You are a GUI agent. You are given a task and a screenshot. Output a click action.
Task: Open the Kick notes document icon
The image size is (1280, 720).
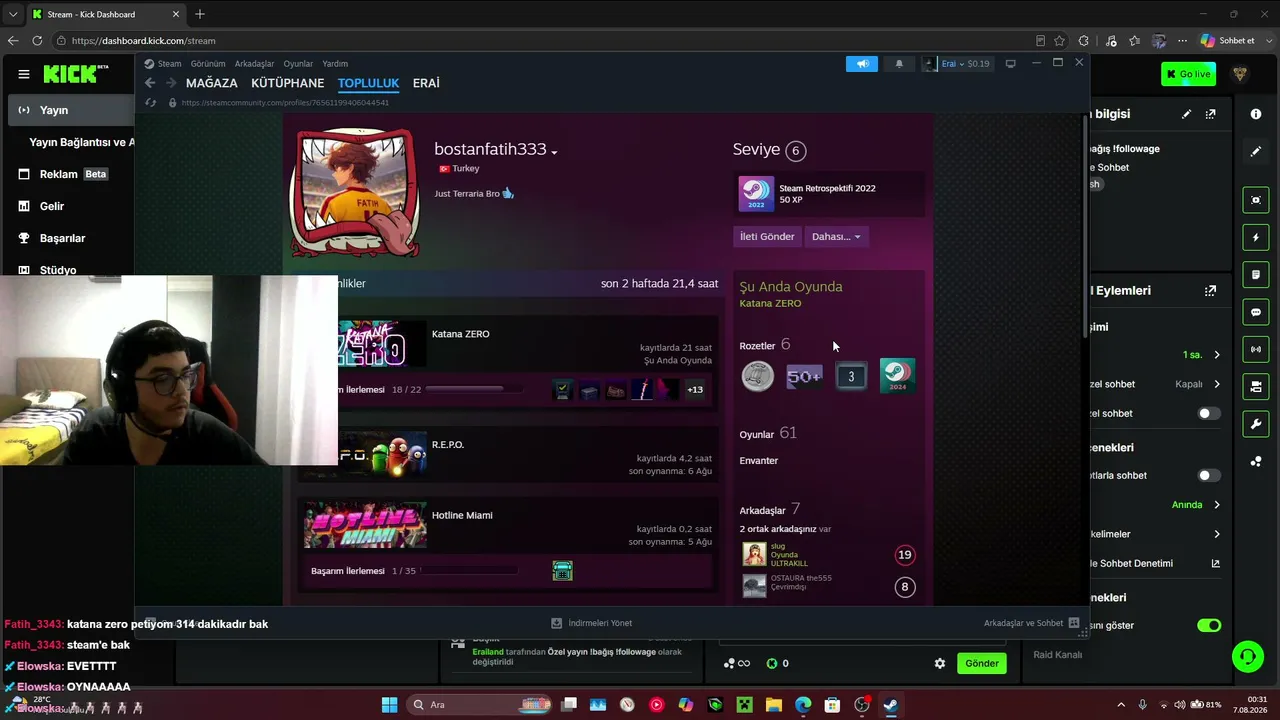tap(1256, 274)
